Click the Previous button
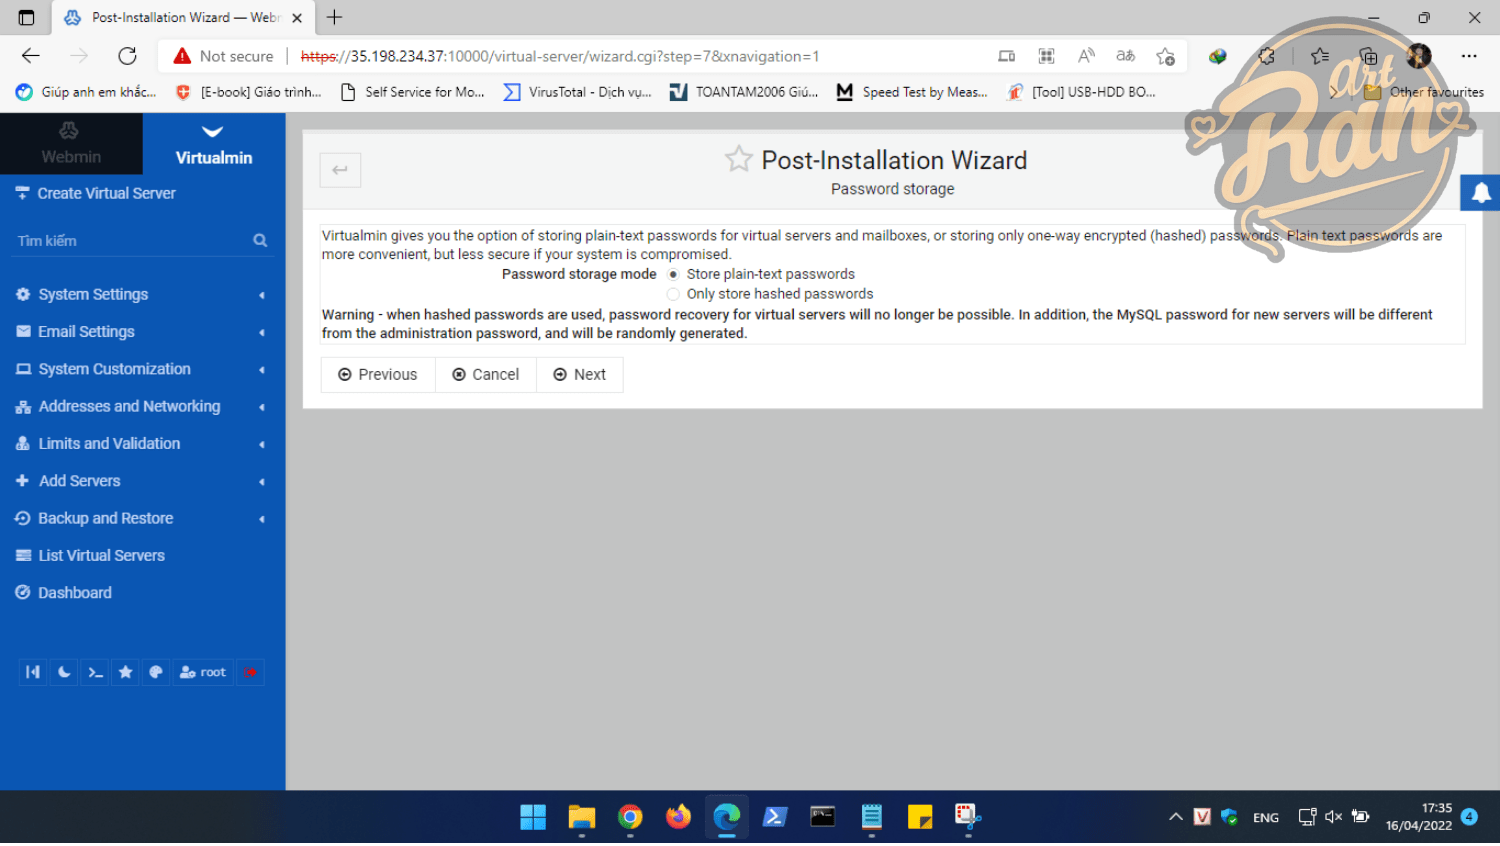Image resolution: width=1500 pixels, height=846 pixels. pyautogui.click(x=378, y=375)
